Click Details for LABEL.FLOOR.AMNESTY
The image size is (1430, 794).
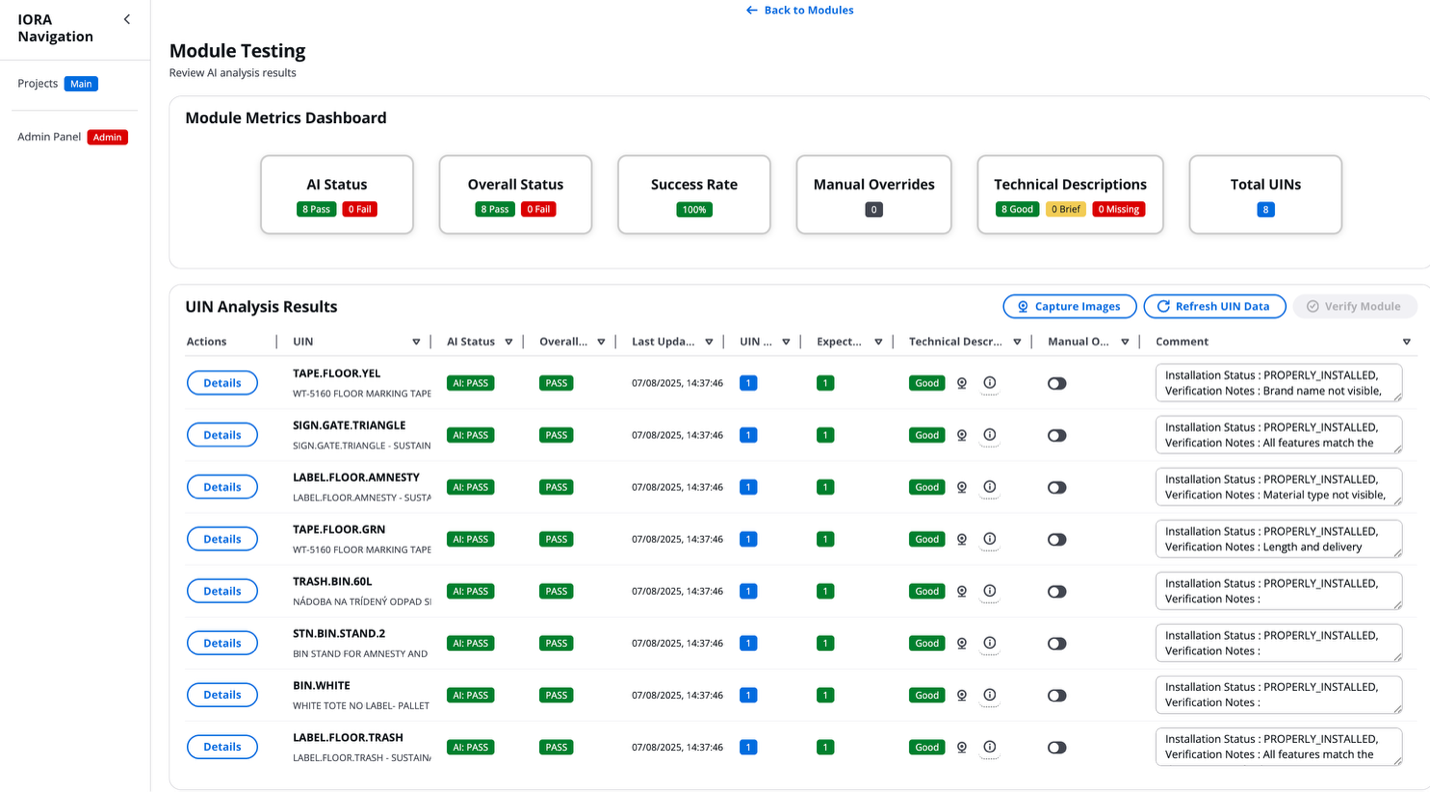(x=222, y=487)
